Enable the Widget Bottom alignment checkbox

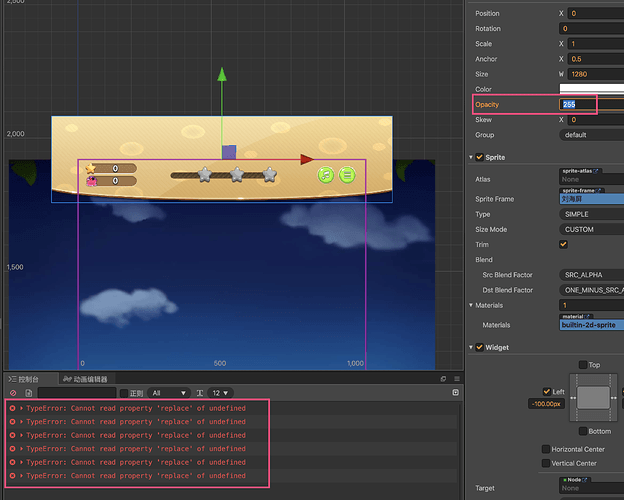point(583,431)
